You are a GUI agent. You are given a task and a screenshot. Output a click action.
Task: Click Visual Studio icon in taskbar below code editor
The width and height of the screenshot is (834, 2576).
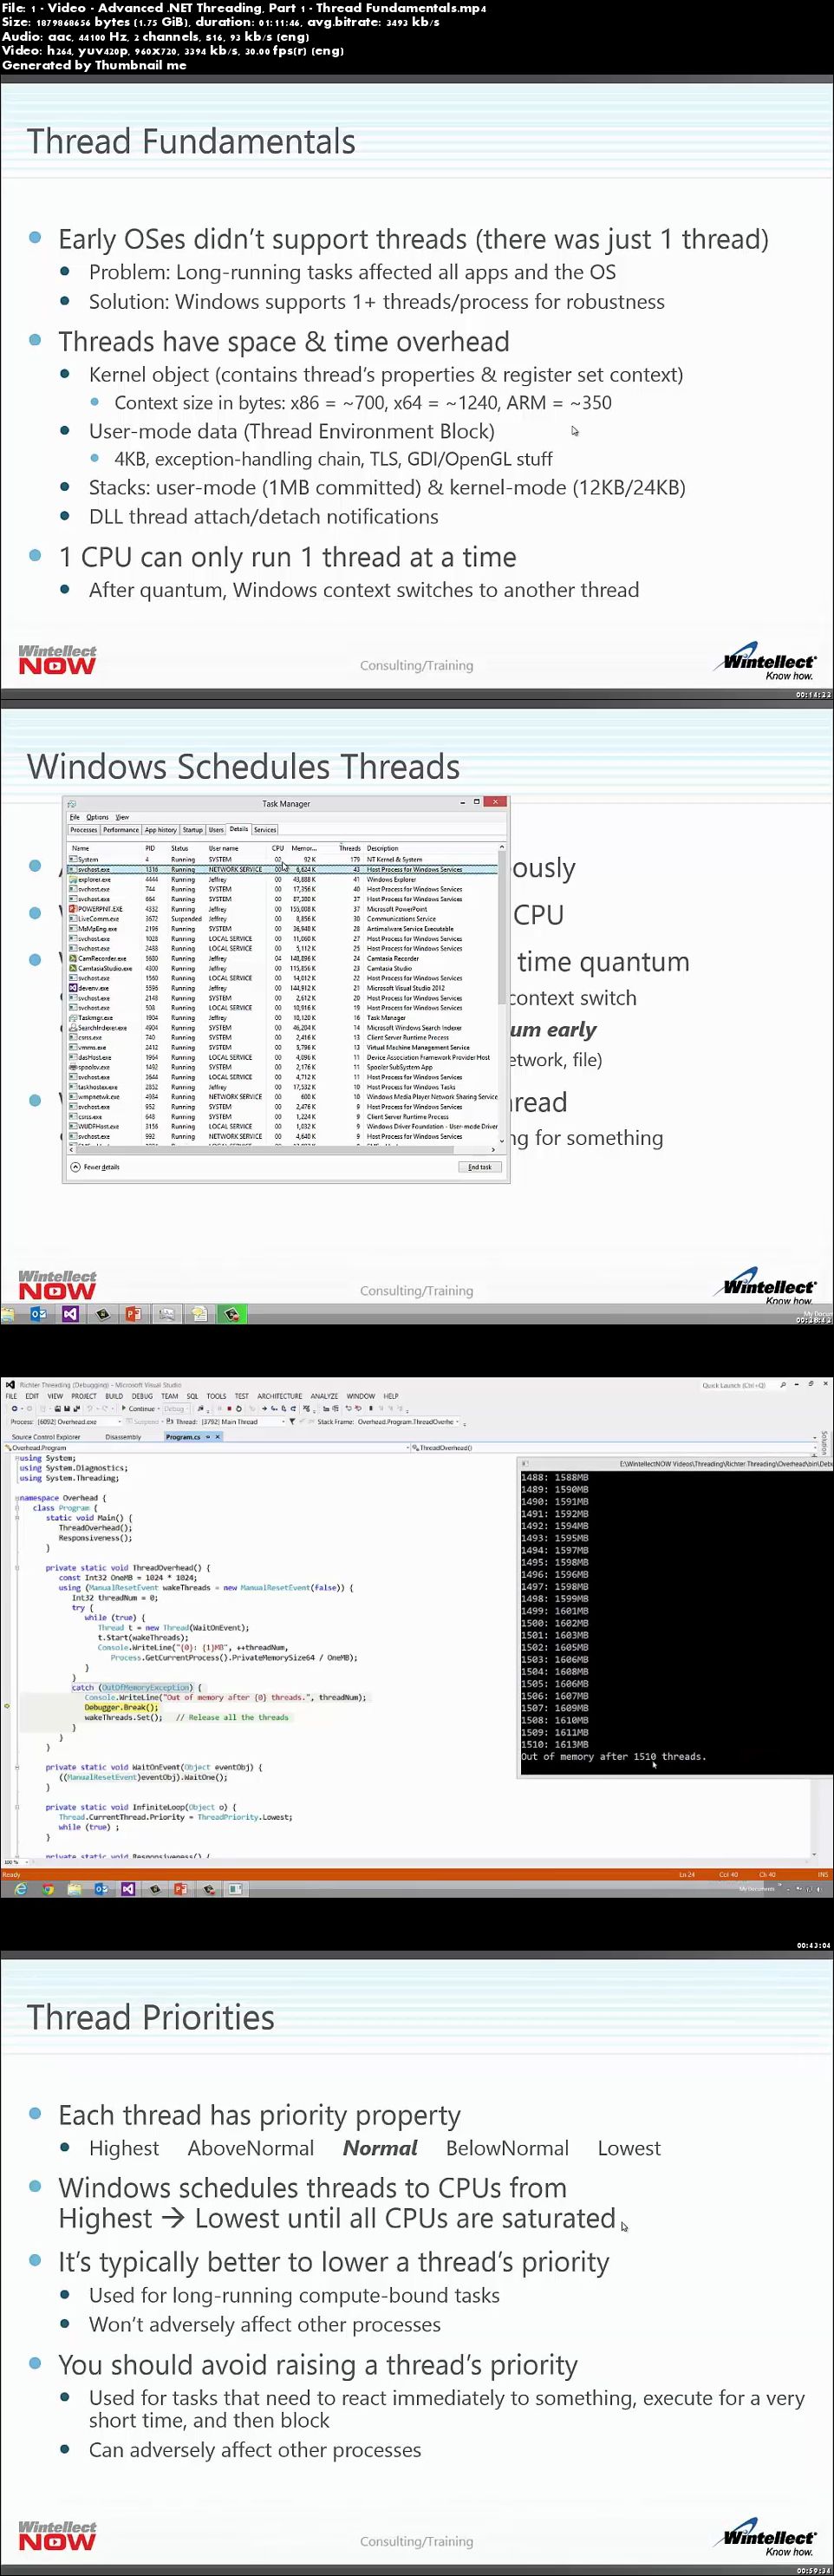[128, 1889]
